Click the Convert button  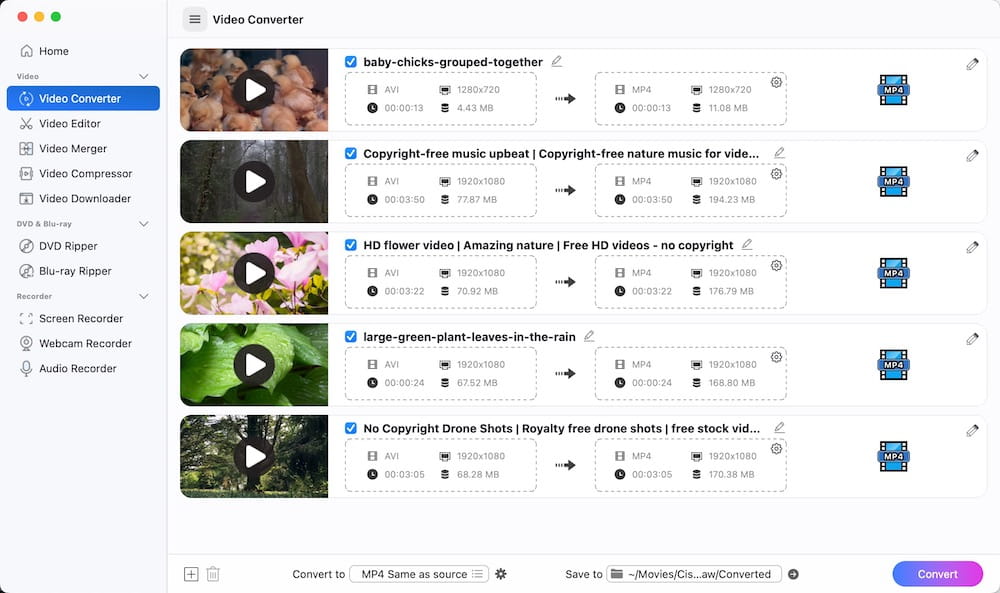[938, 574]
